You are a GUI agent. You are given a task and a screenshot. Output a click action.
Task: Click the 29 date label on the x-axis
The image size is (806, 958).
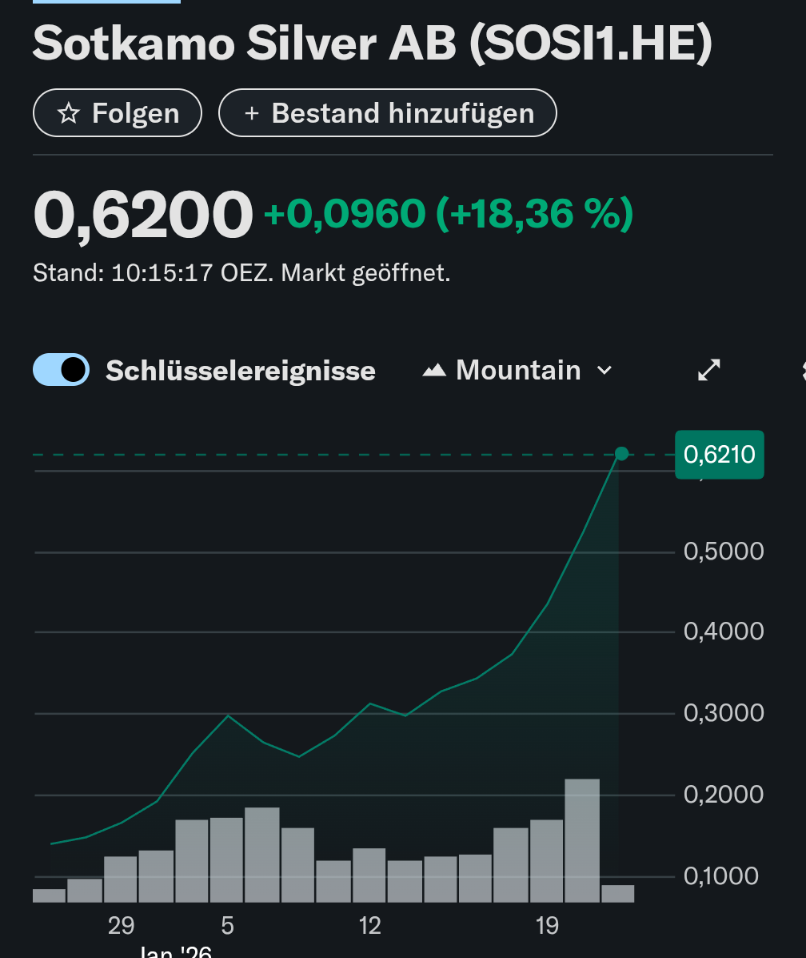[122, 926]
